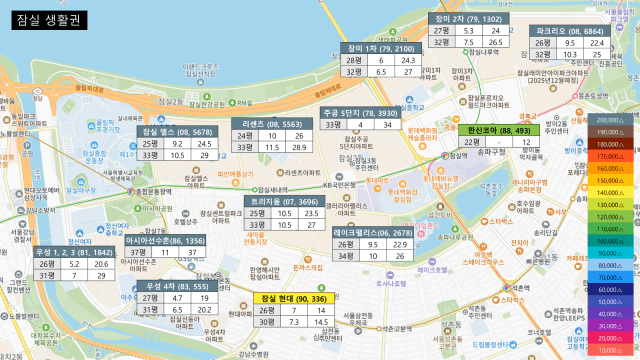Open the 돈까스의집 restaurant icon

pos(308,259)
